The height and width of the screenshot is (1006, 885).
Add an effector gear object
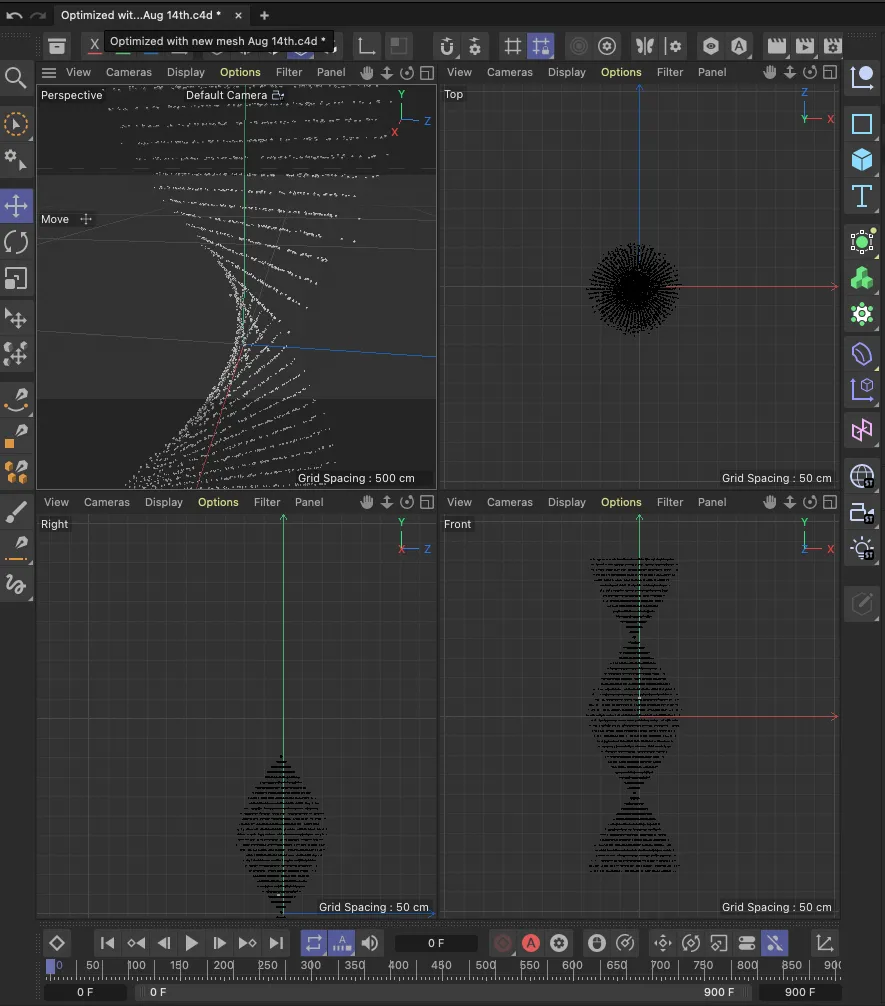[x=861, y=314]
